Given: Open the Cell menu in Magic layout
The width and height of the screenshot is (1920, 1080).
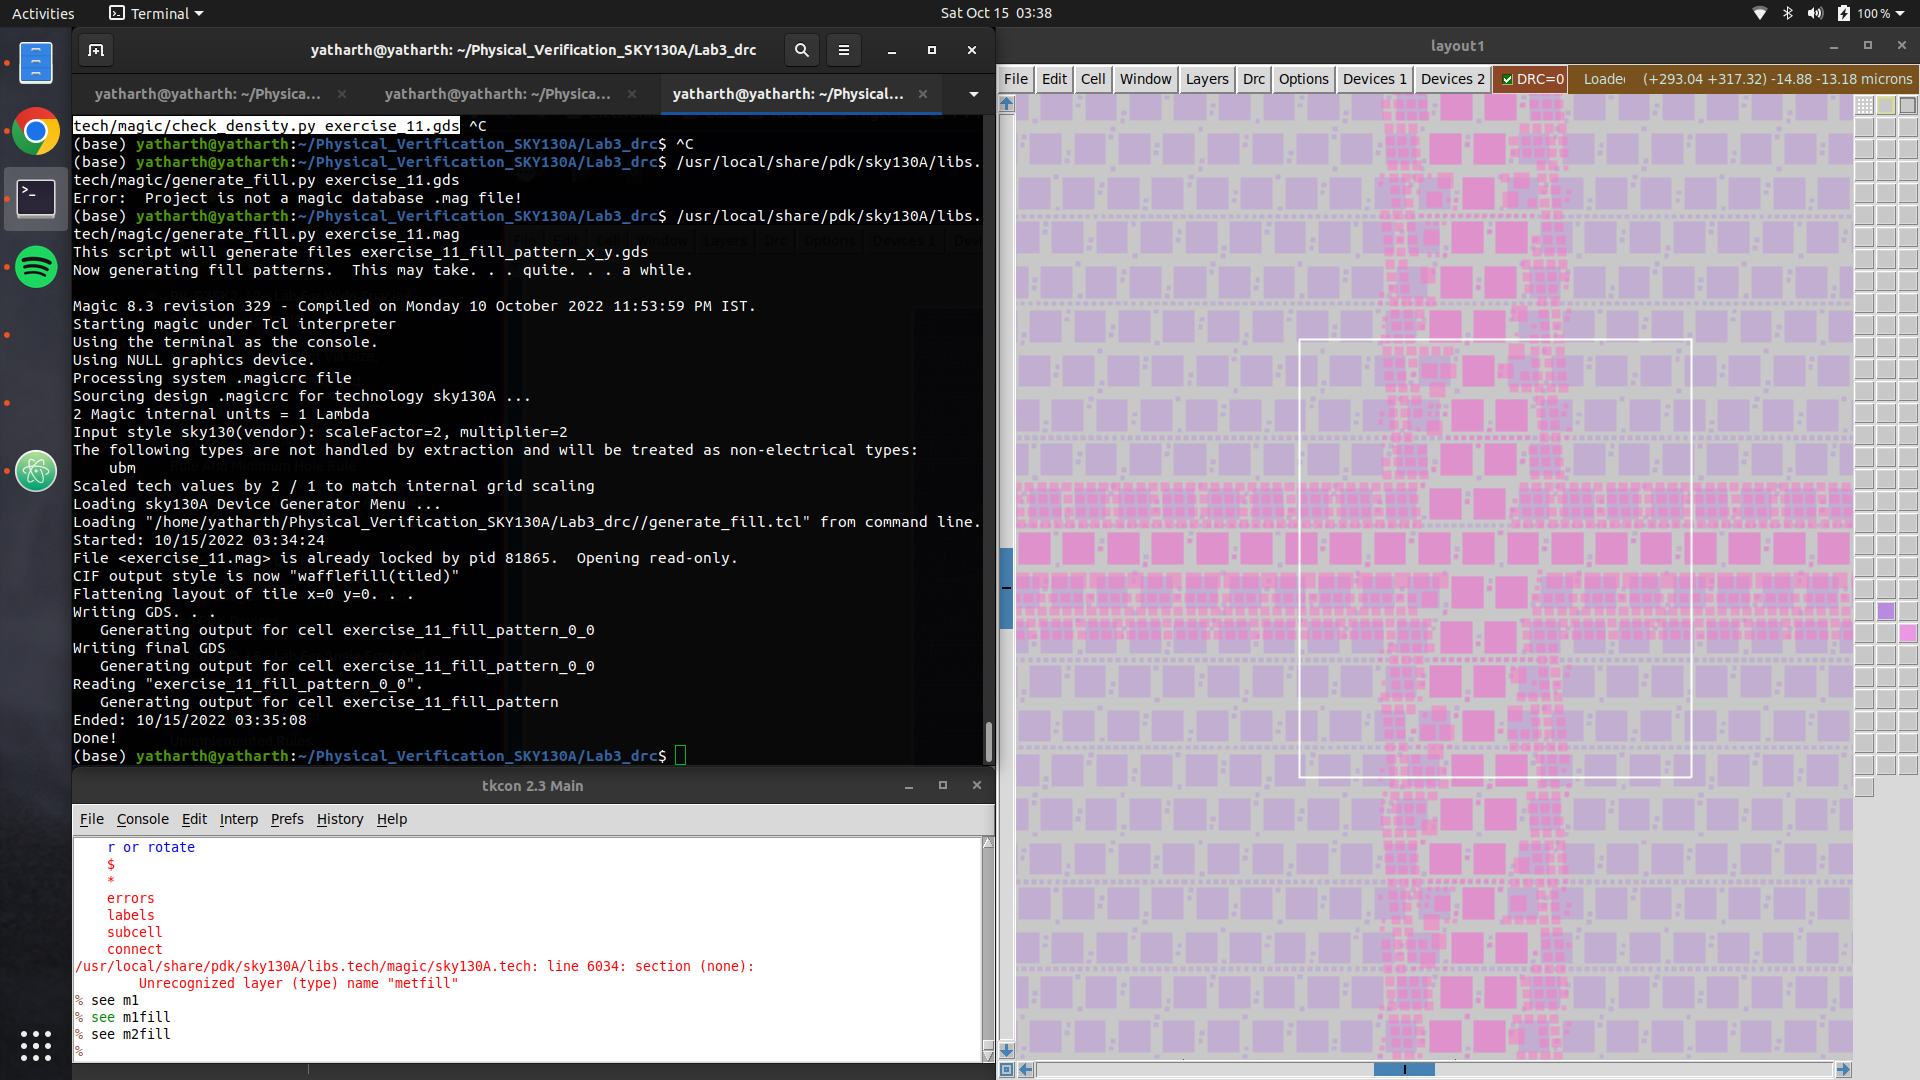Looking at the screenshot, I should [1093, 79].
